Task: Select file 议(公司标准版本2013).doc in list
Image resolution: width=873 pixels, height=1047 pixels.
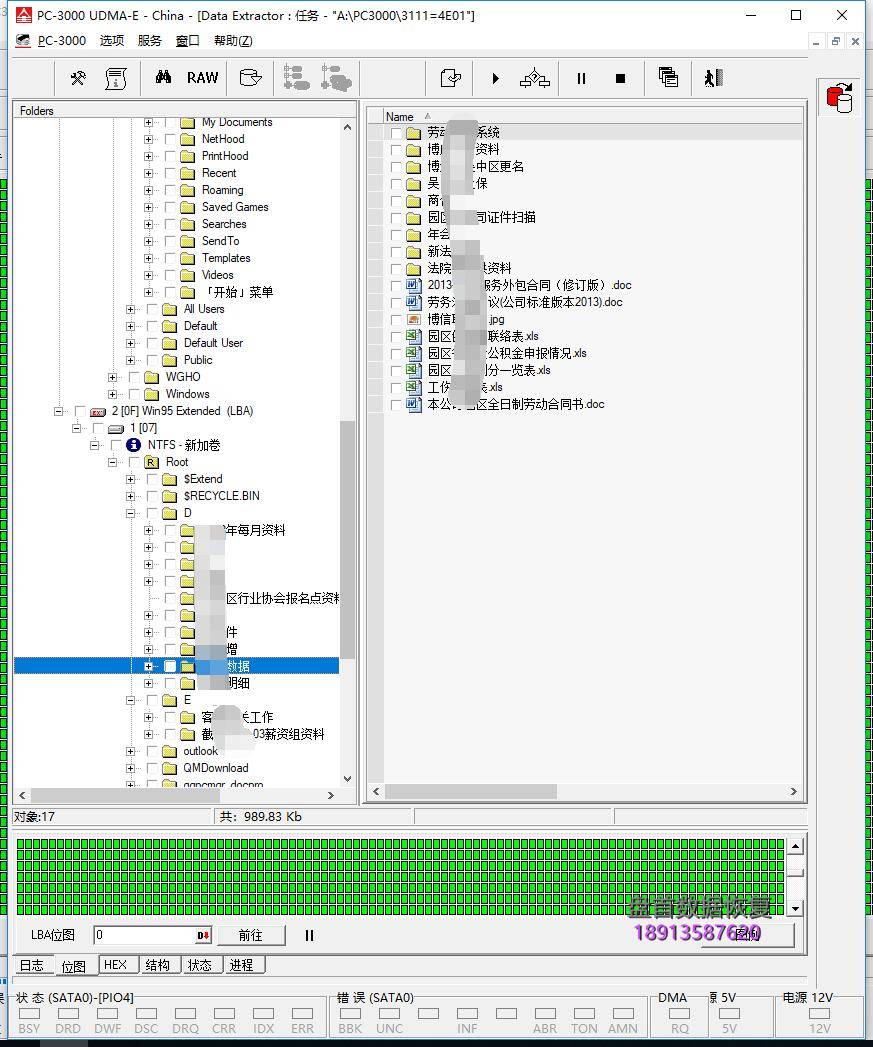Action: coord(524,302)
